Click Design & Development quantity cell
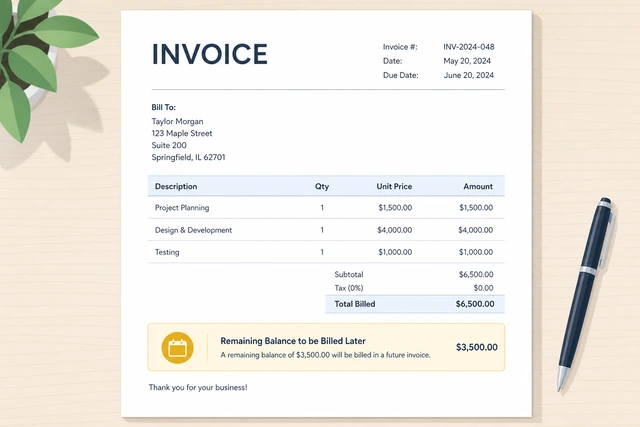This screenshot has height=427, width=640. (322, 230)
